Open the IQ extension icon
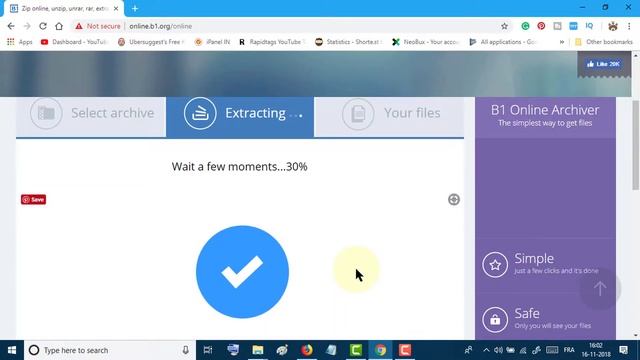Image resolution: width=640 pixels, height=360 pixels. 589,26
